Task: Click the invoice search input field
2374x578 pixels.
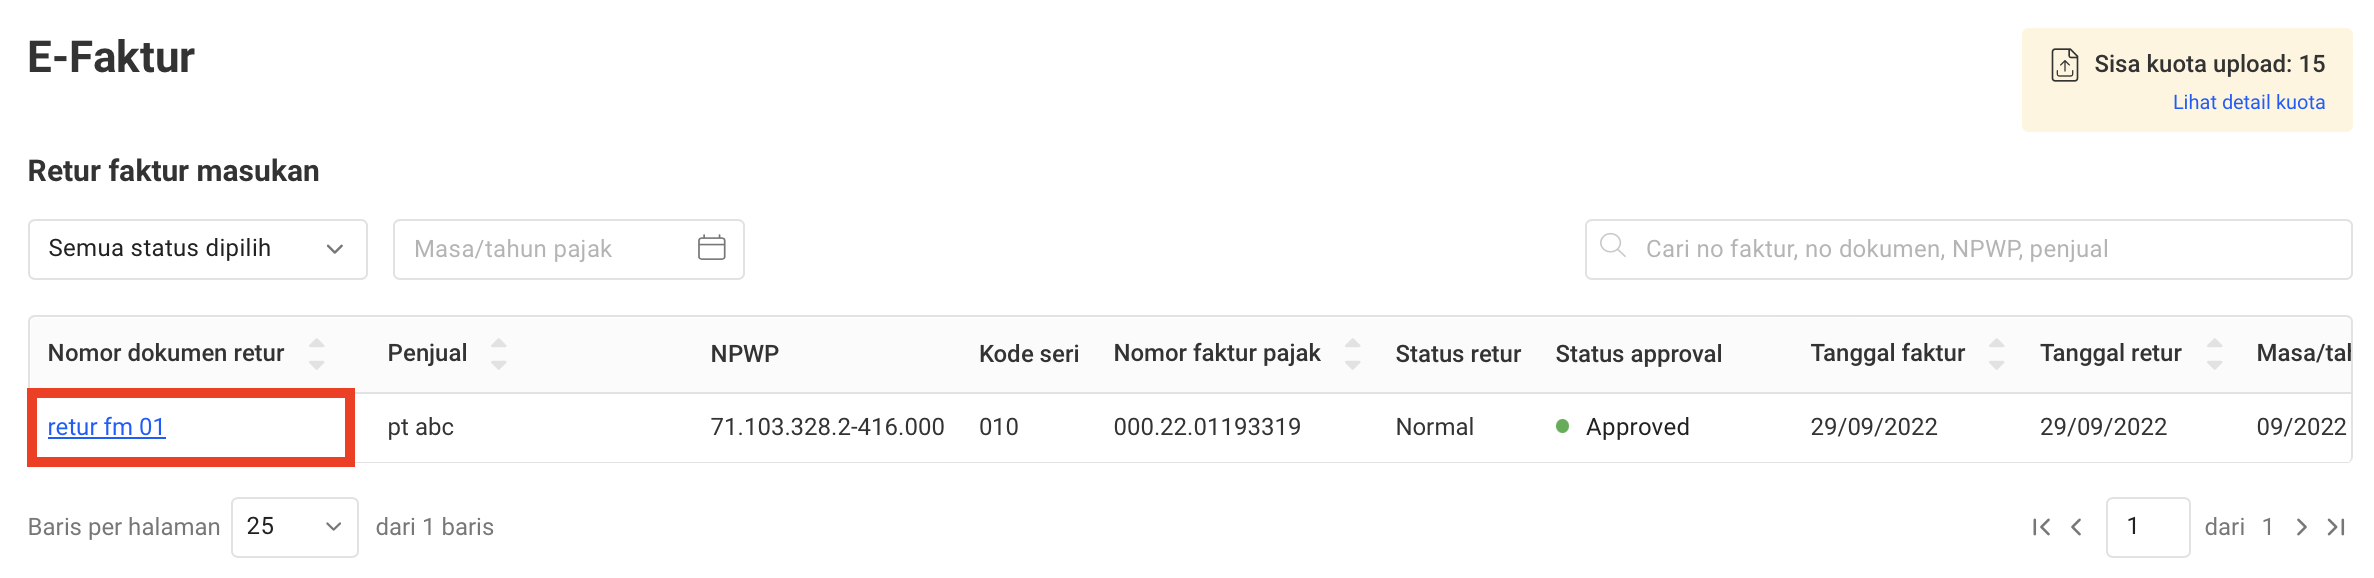Action: [x=1970, y=249]
